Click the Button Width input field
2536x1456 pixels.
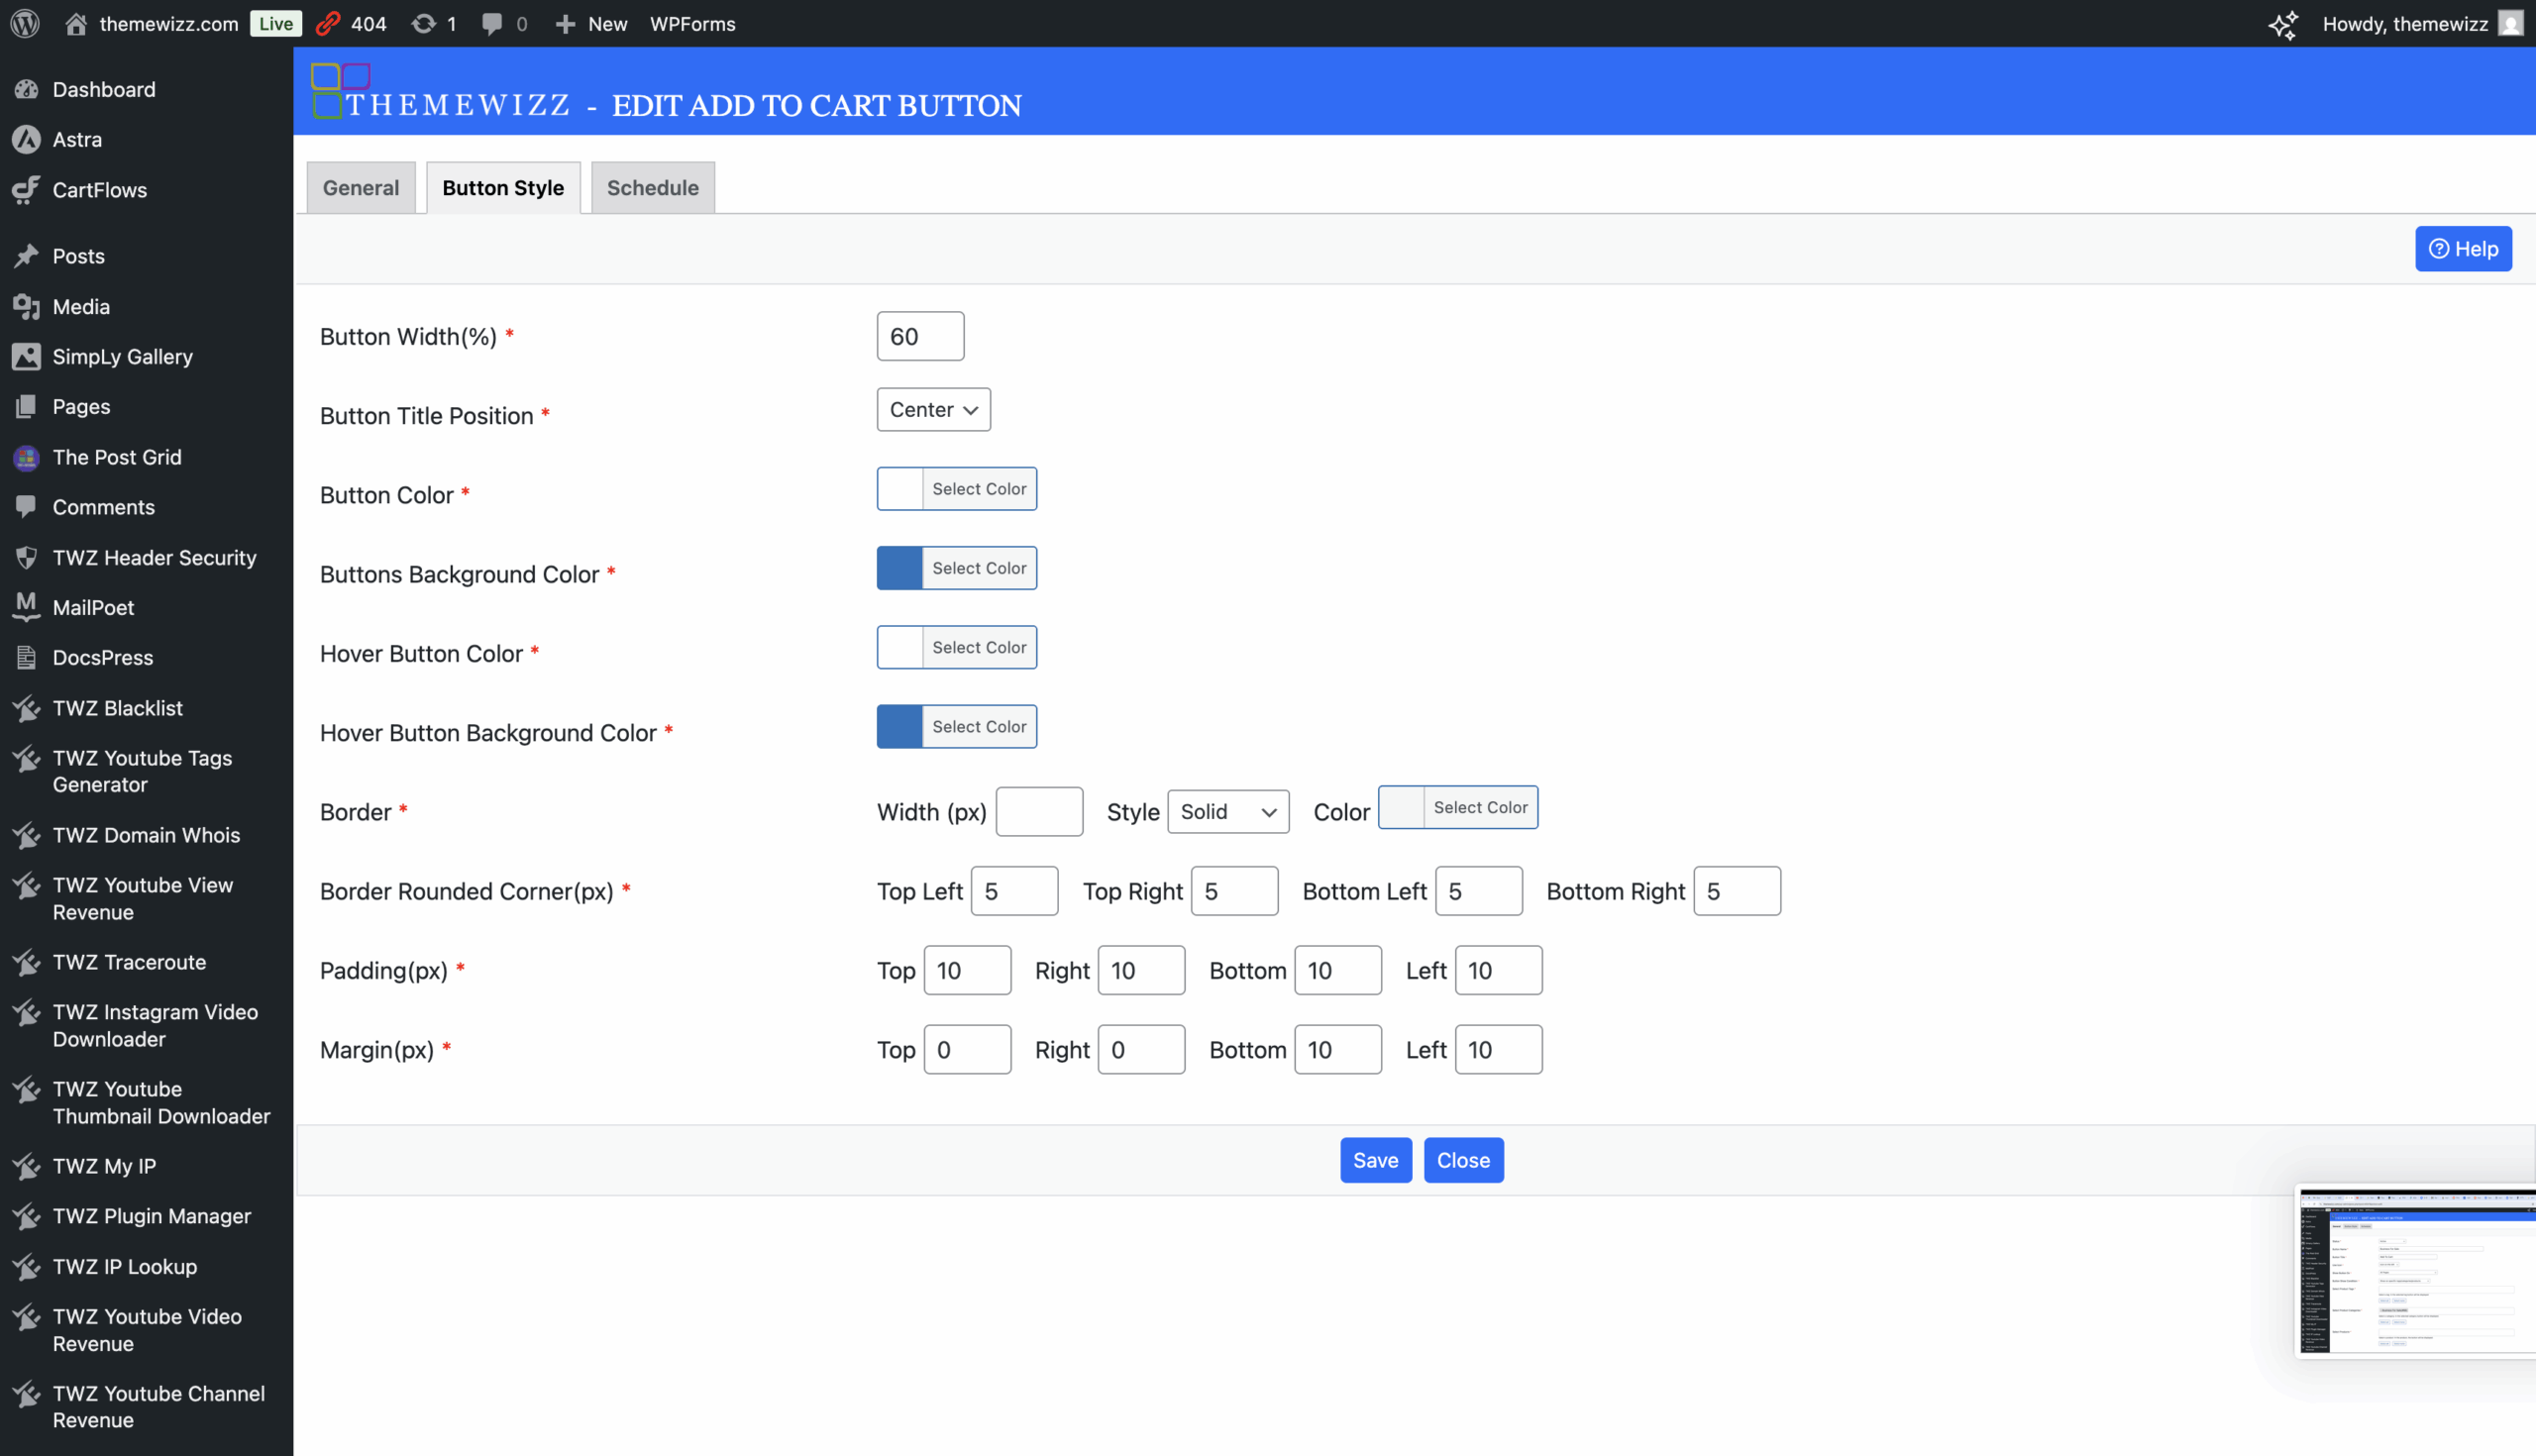click(919, 336)
